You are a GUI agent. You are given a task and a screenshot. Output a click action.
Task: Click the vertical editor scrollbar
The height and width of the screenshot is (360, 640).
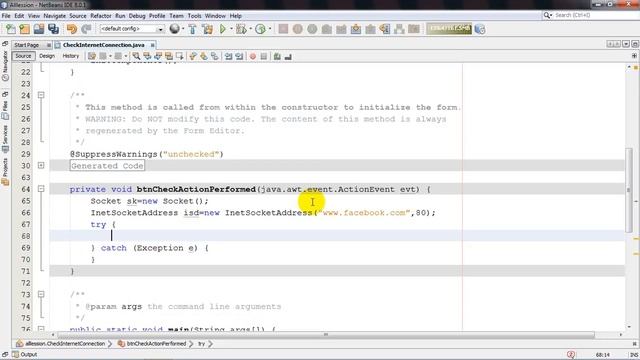pos(629,191)
